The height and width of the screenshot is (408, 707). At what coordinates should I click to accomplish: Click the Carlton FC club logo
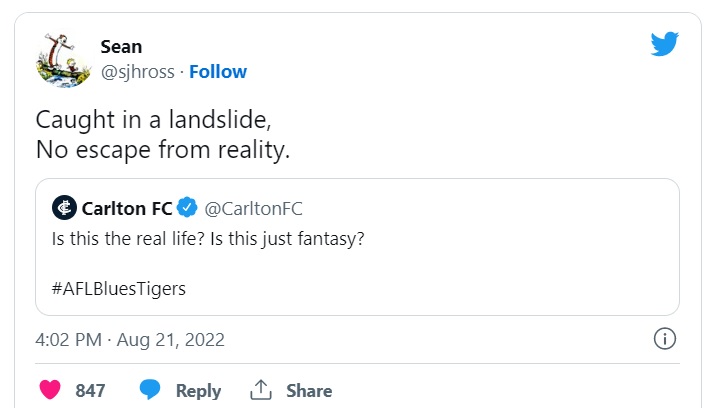(x=65, y=208)
